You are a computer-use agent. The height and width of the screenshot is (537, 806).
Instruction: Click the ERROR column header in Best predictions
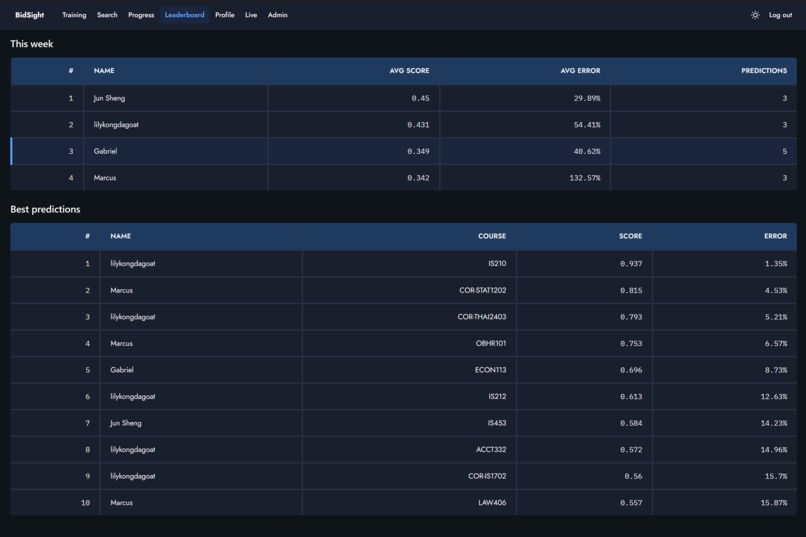point(775,236)
